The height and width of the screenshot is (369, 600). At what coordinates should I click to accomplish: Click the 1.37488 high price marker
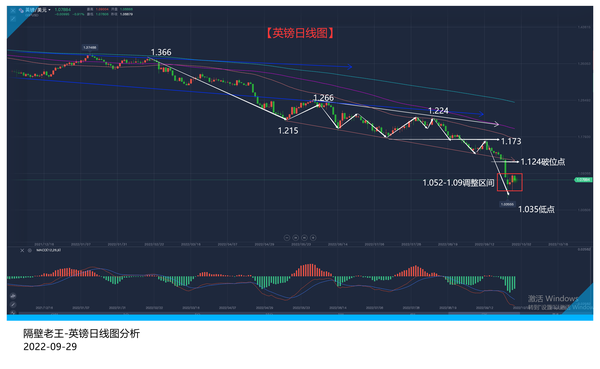click(x=90, y=47)
